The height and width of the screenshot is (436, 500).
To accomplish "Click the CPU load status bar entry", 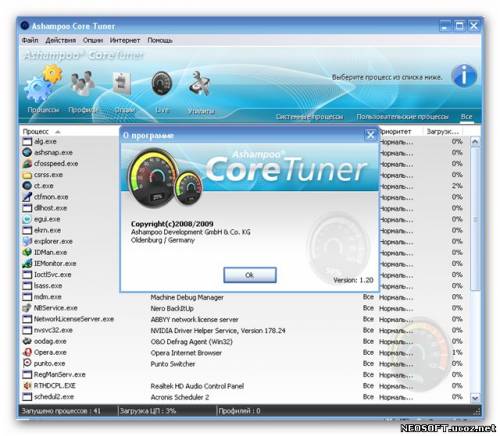I will (148, 411).
